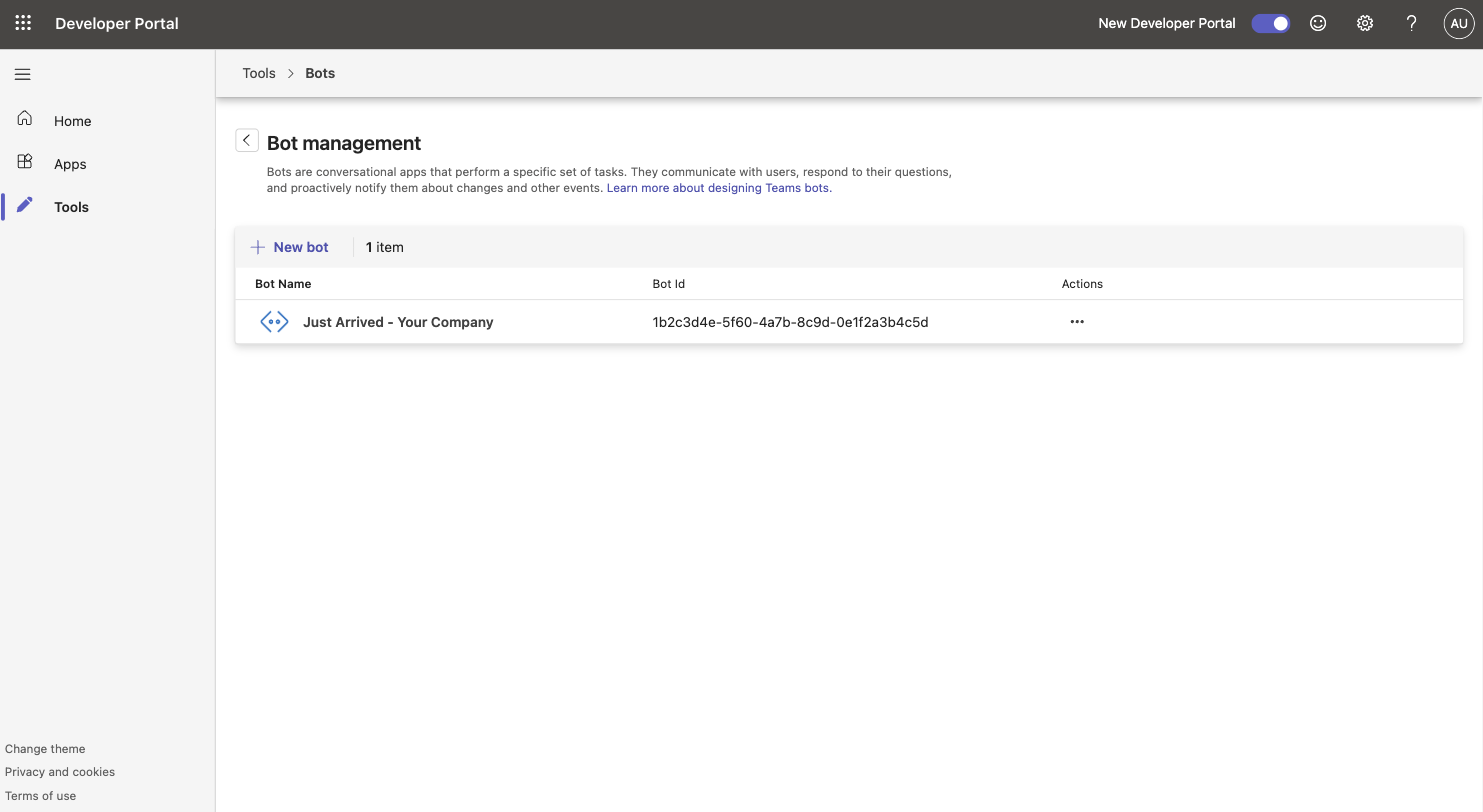Image resolution: width=1483 pixels, height=812 pixels.
Task: Open Terms of use link
Action: click(x=40, y=796)
